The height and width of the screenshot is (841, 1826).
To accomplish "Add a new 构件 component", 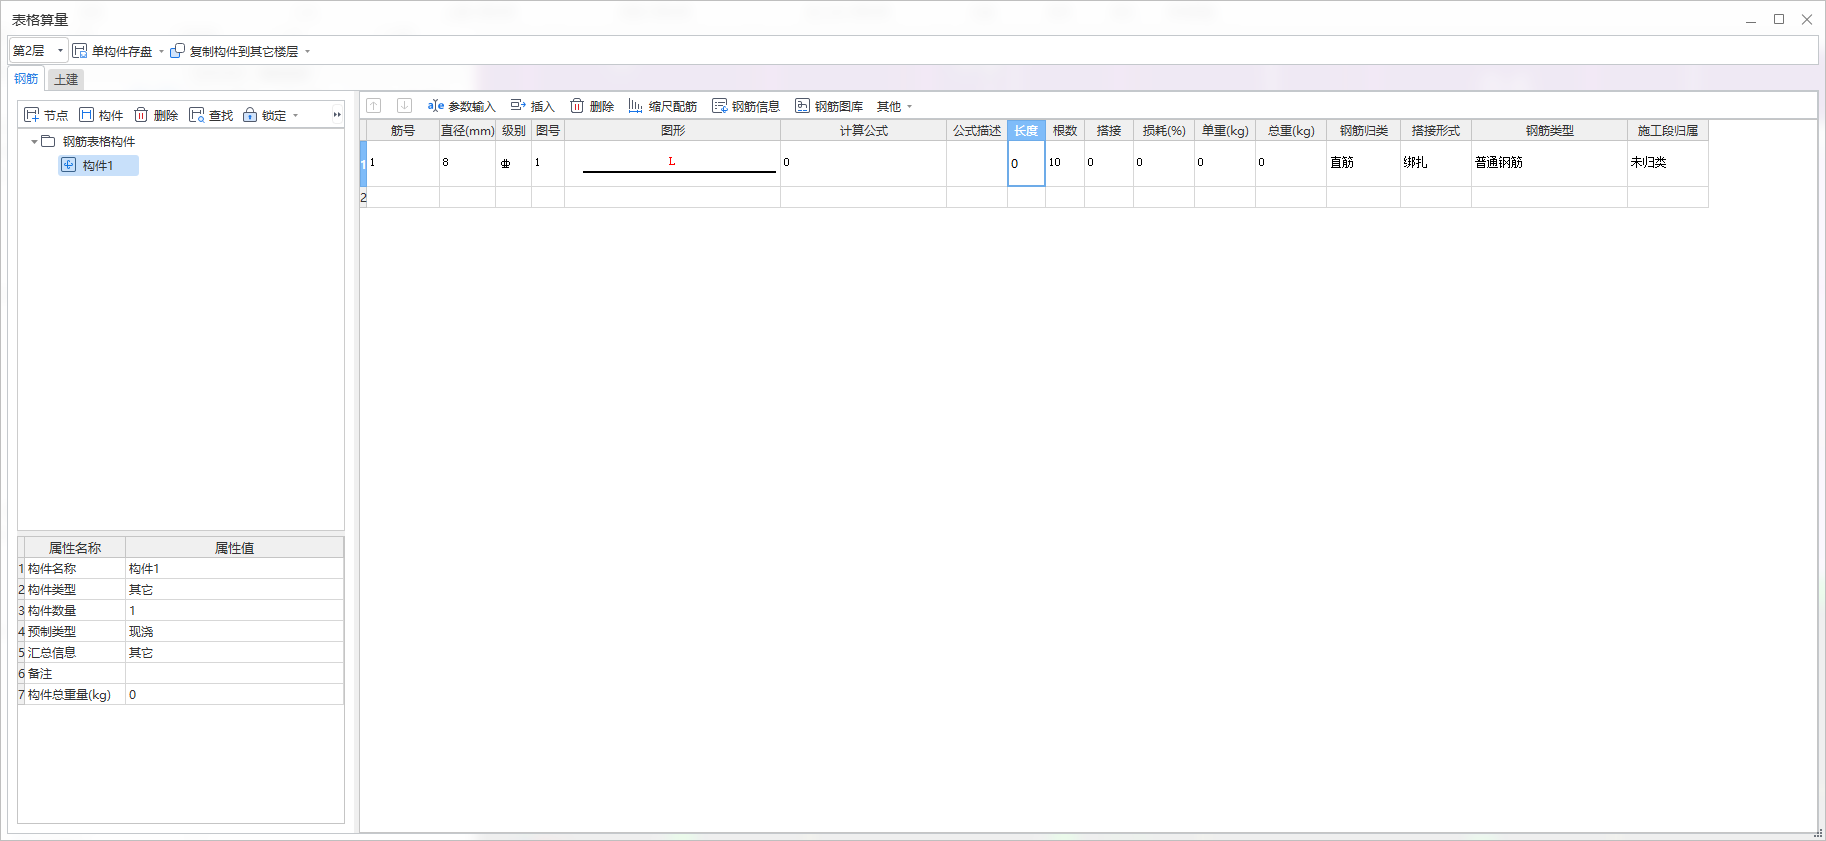I will (x=101, y=115).
